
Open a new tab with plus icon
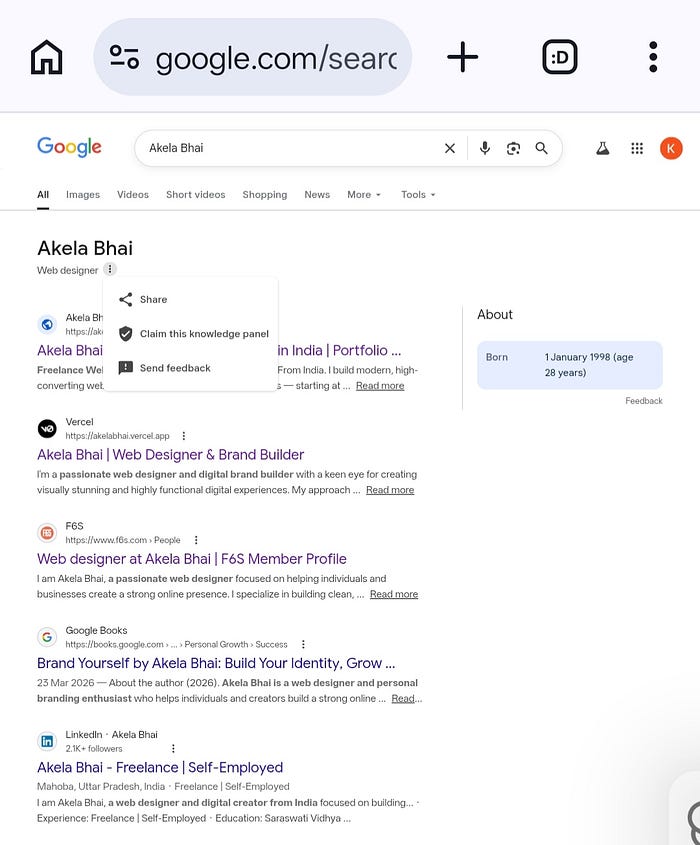pos(462,57)
